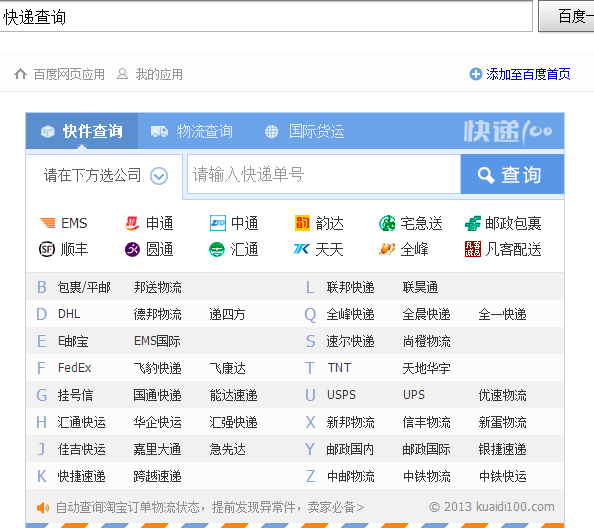The width and height of the screenshot is (594, 528).
Task: Select 递四方 courier
Action: click(x=227, y=314)
